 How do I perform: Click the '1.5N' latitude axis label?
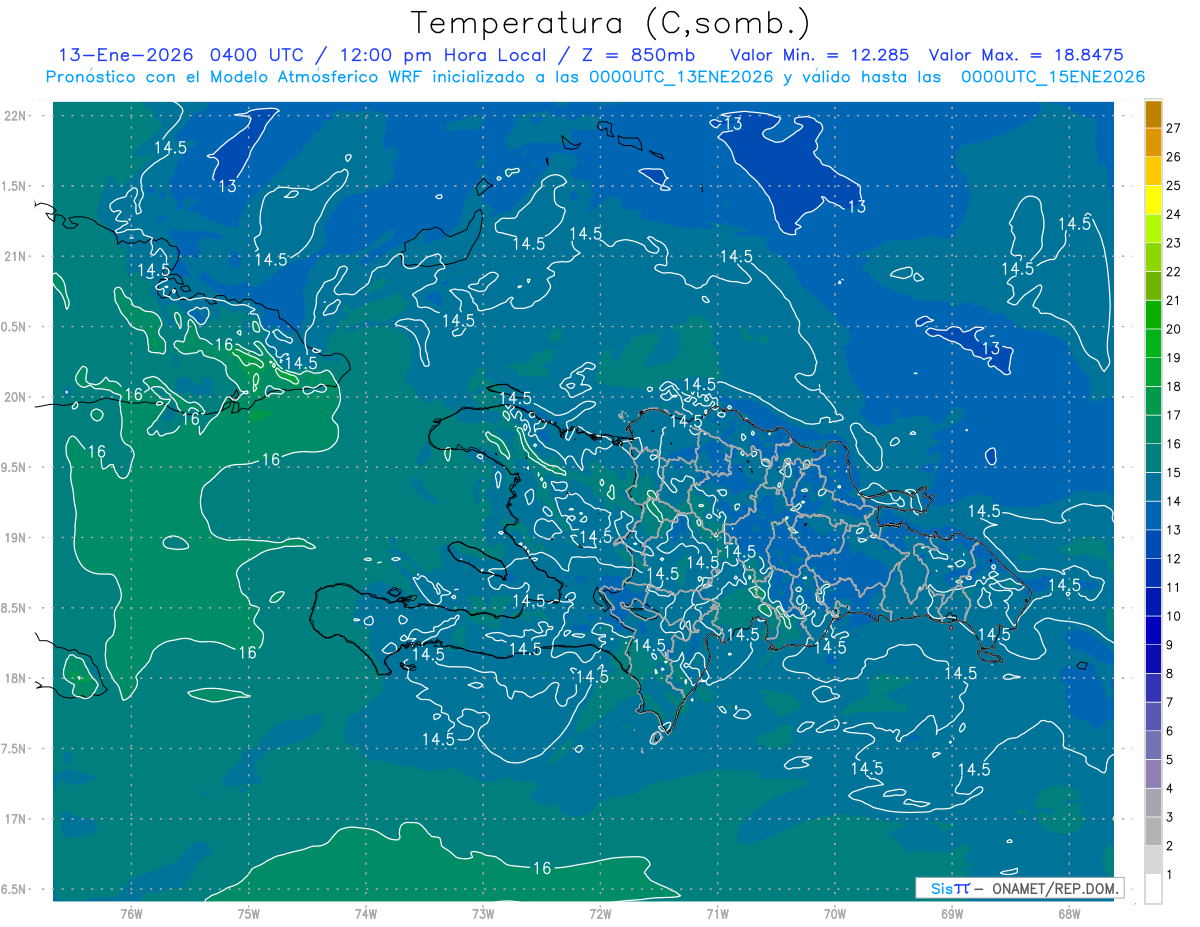click(15, 186)
